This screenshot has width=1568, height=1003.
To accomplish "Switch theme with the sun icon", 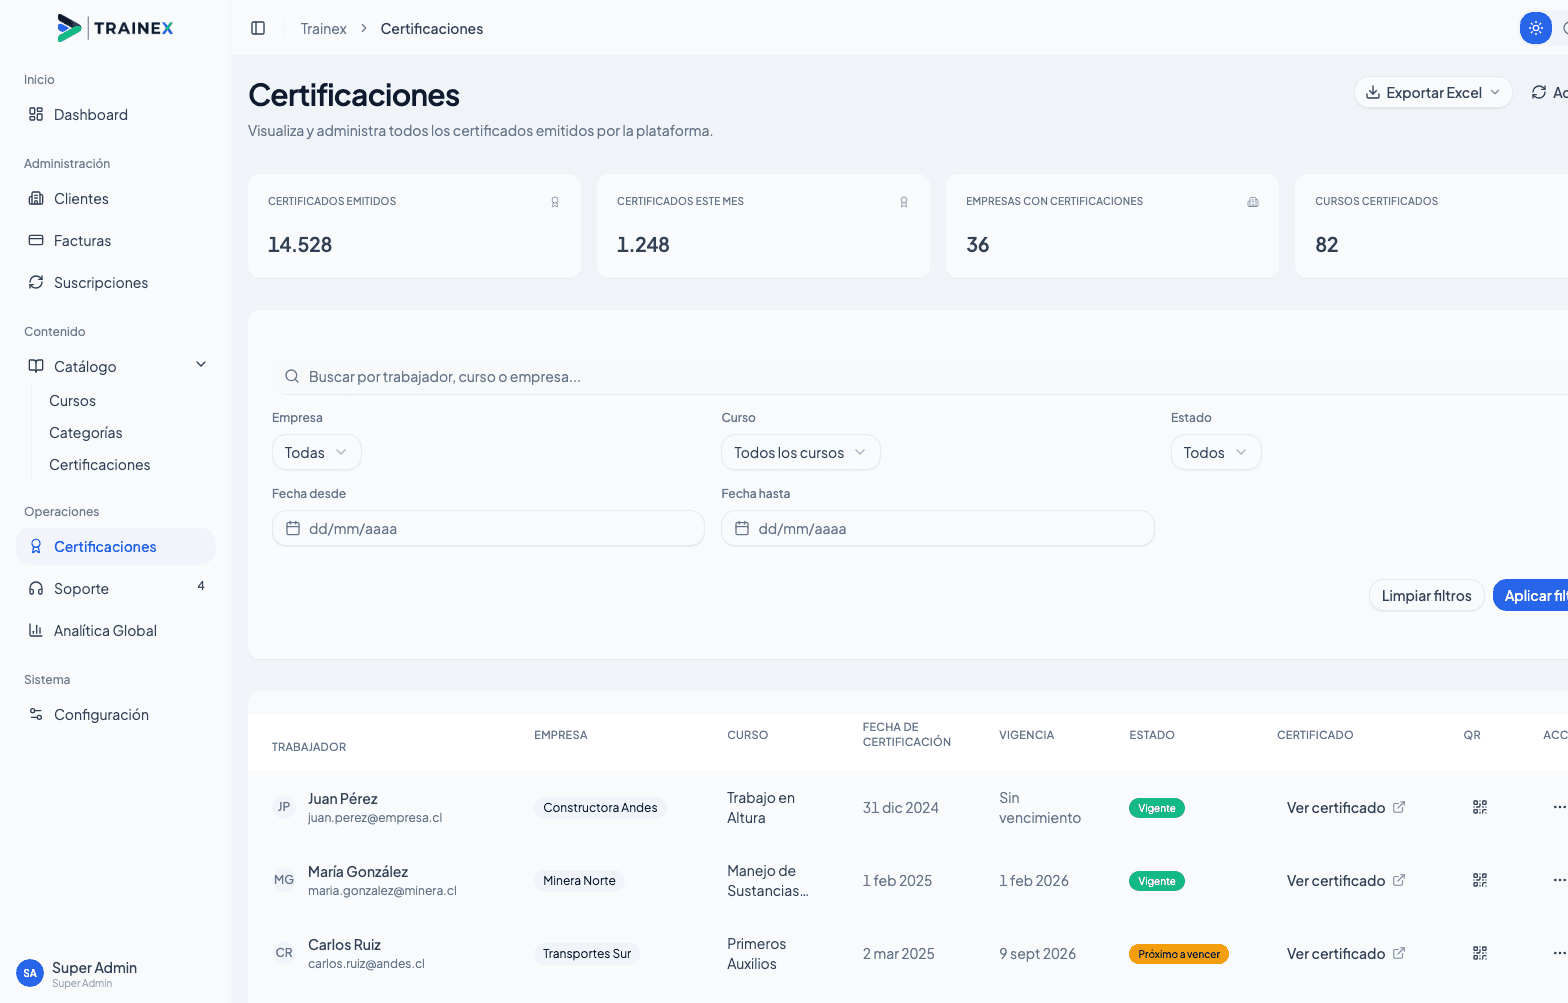I will (1536, 28).
